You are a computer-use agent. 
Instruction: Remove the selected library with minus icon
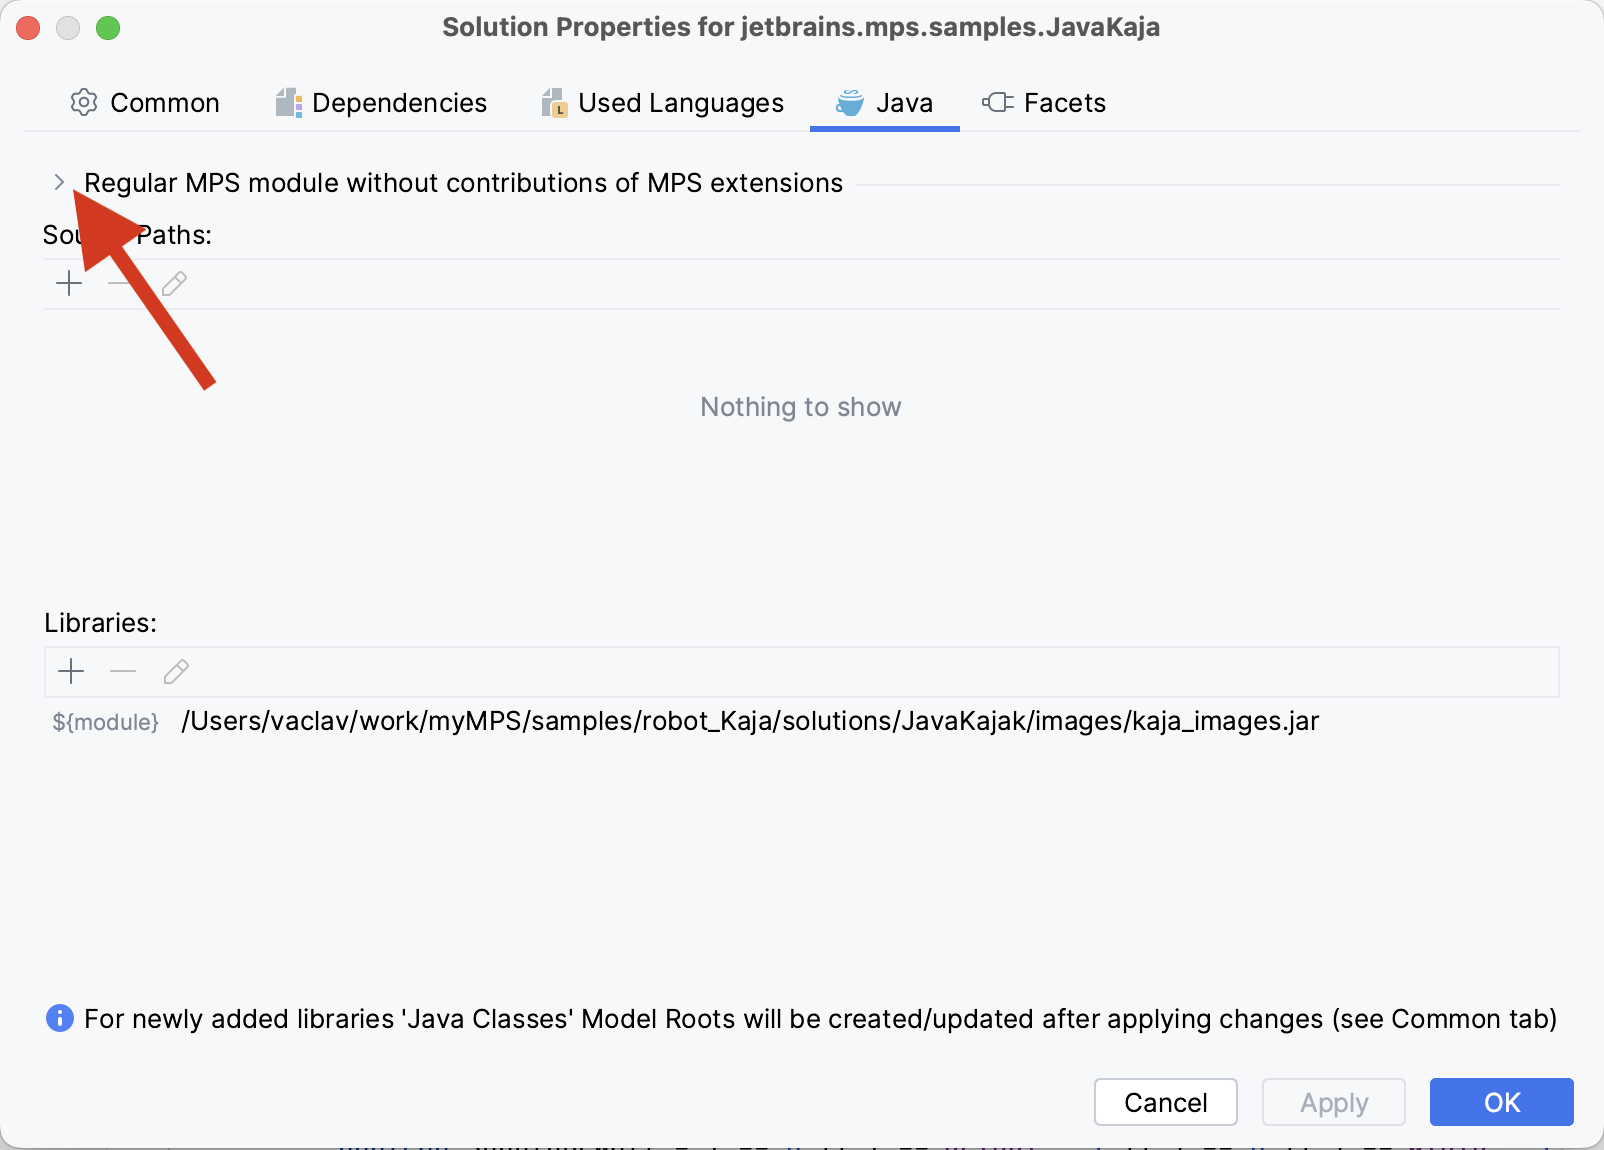click(x=123, y=671)
